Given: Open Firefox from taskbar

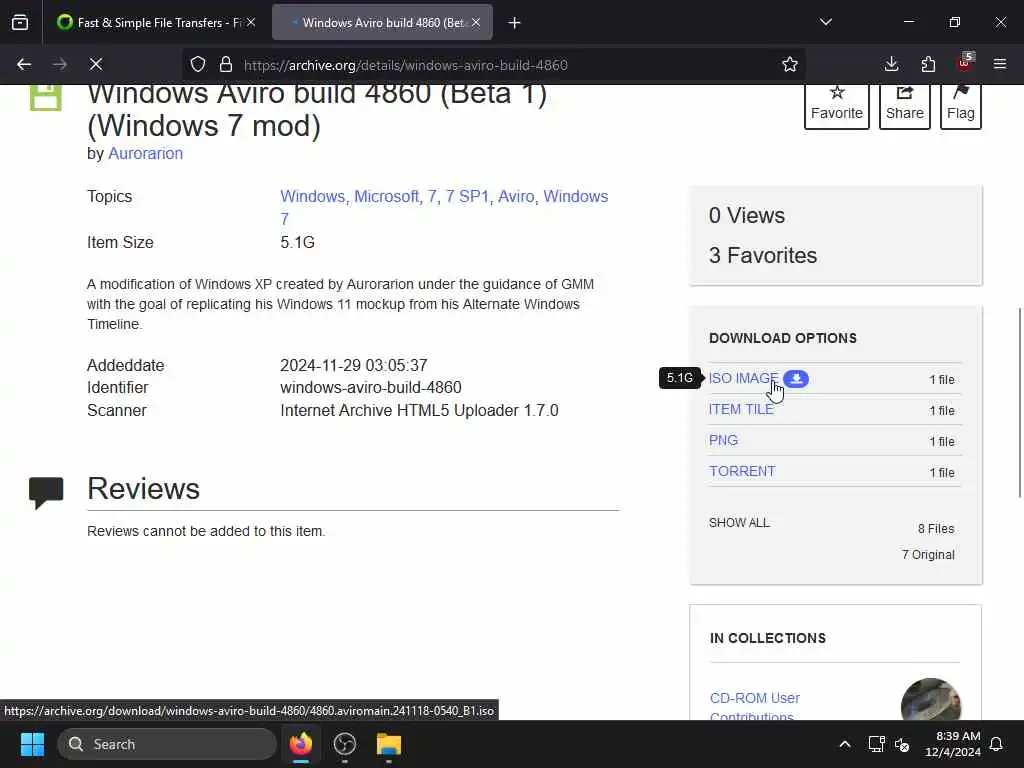Looking at the screenshot, I should (300, 744).
